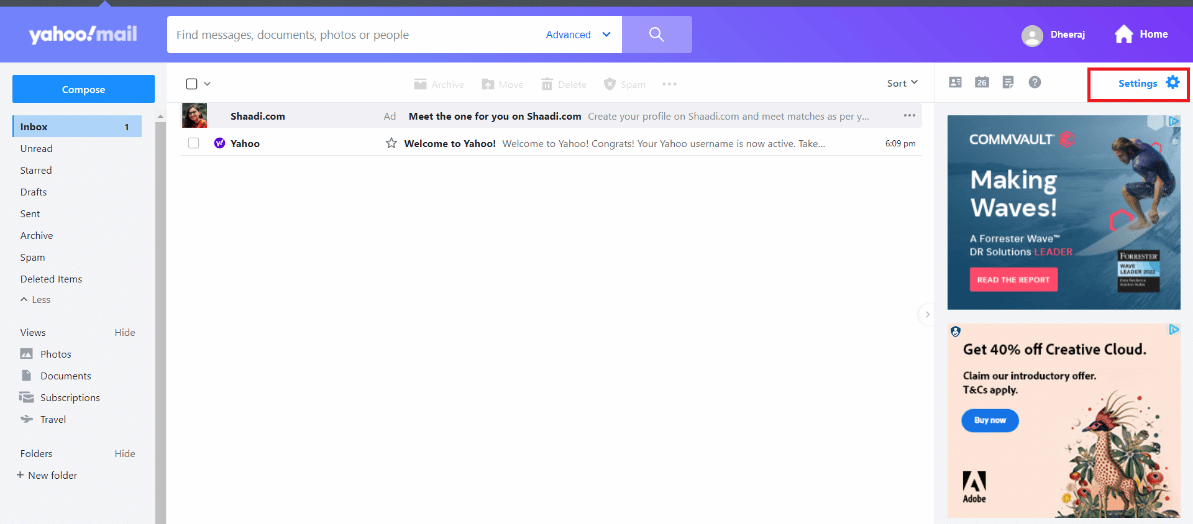Click the magnifier search button

(657, 34)
